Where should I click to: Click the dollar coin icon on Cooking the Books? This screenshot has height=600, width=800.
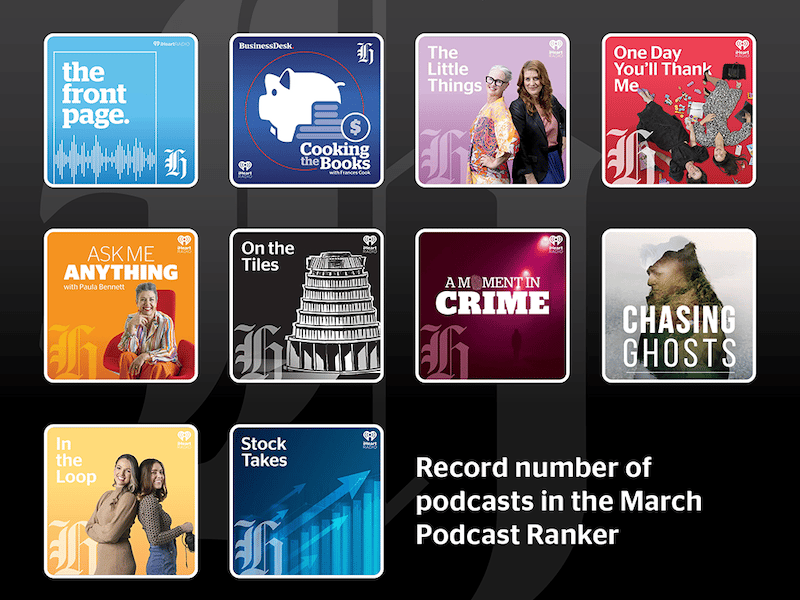tap(356, 127)
